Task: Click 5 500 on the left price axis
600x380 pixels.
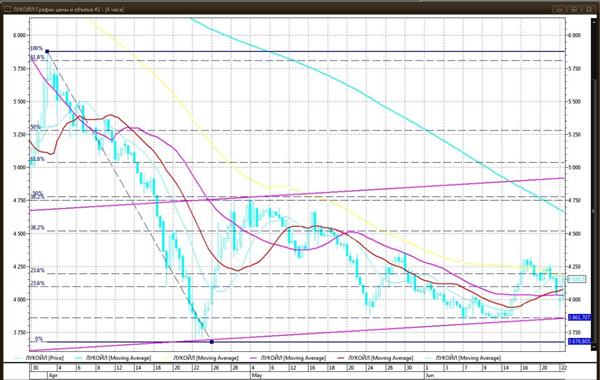Action: 19,101
